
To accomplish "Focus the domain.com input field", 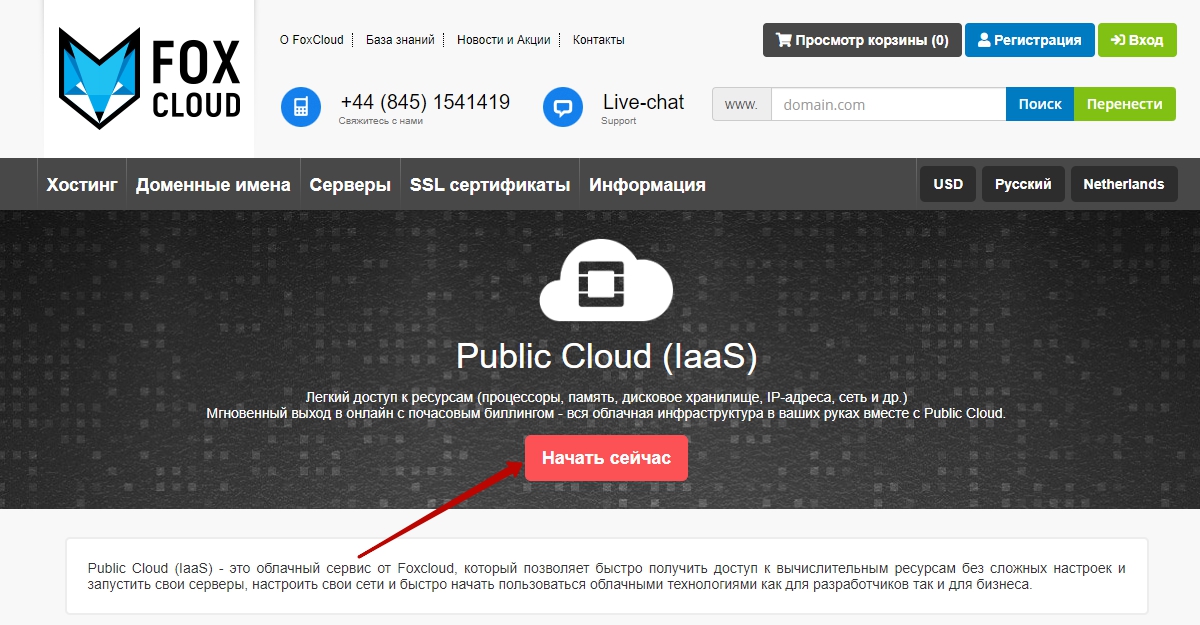I will tap(888, 104).
